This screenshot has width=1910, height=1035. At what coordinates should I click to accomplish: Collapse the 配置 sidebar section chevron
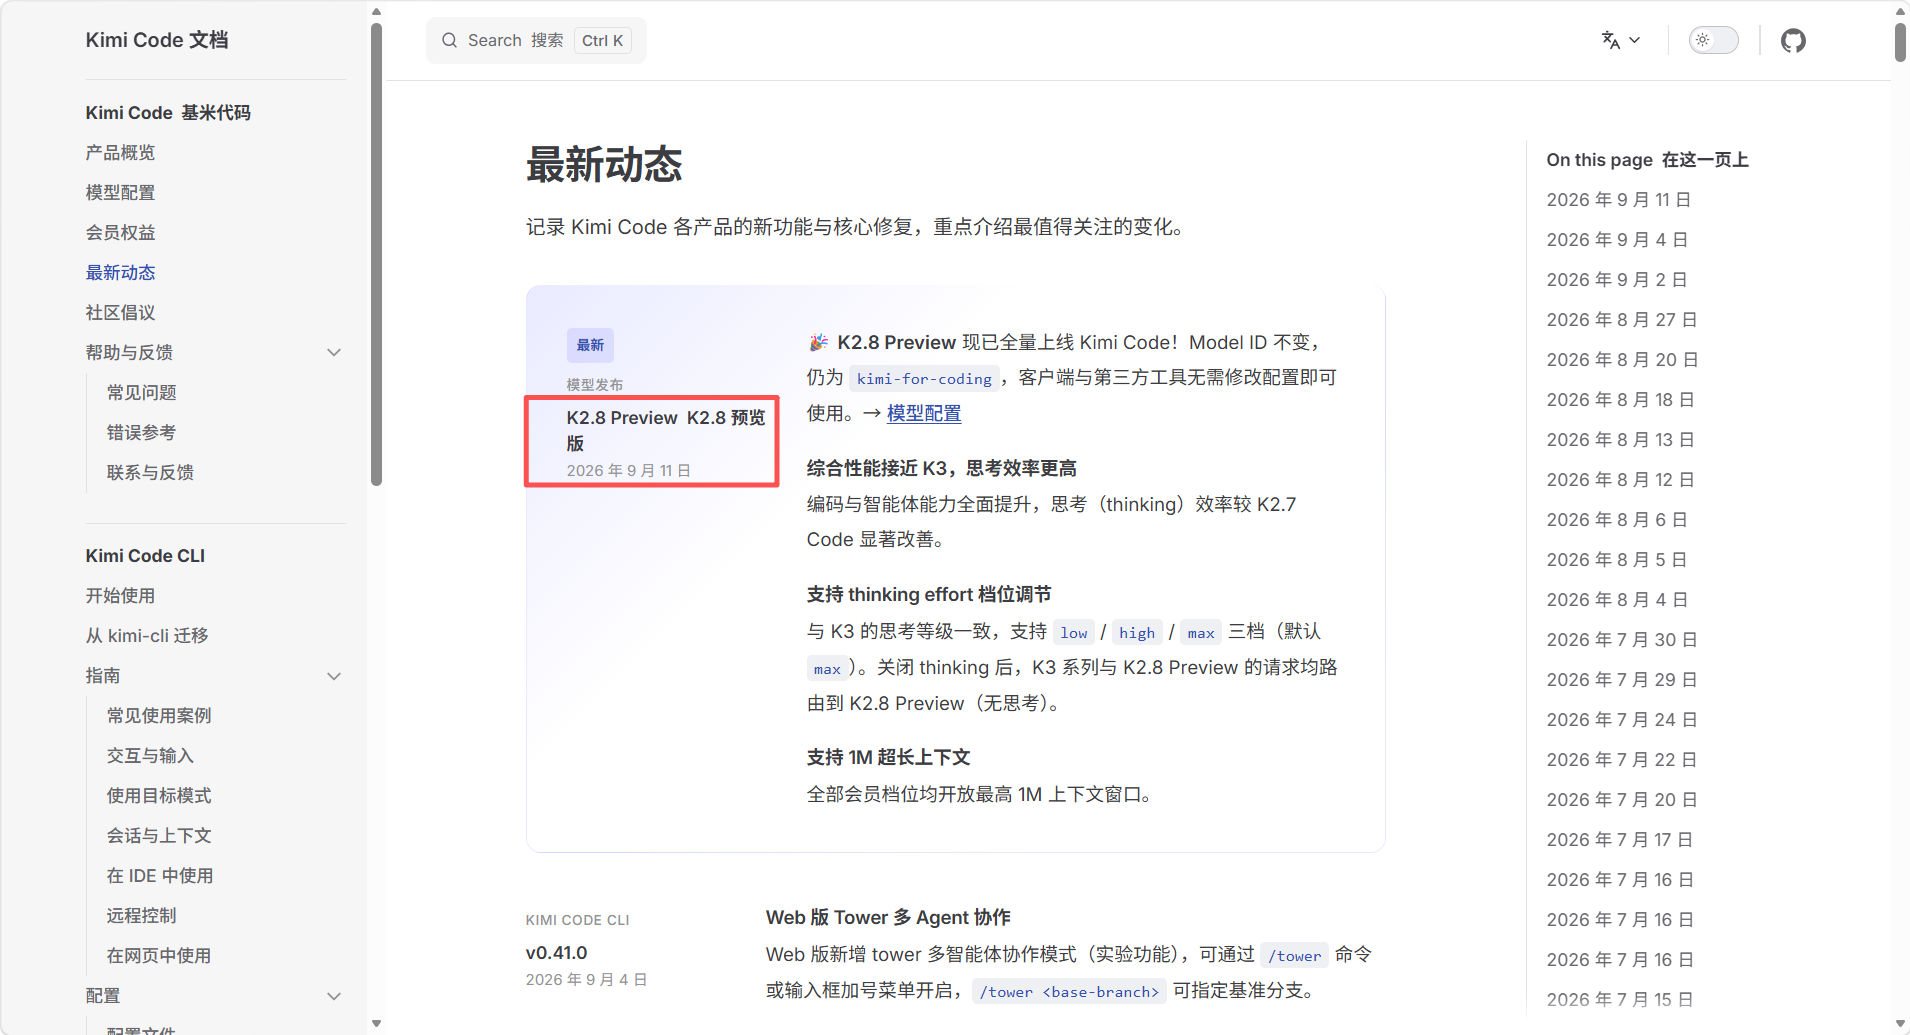[x=334, y=996]
